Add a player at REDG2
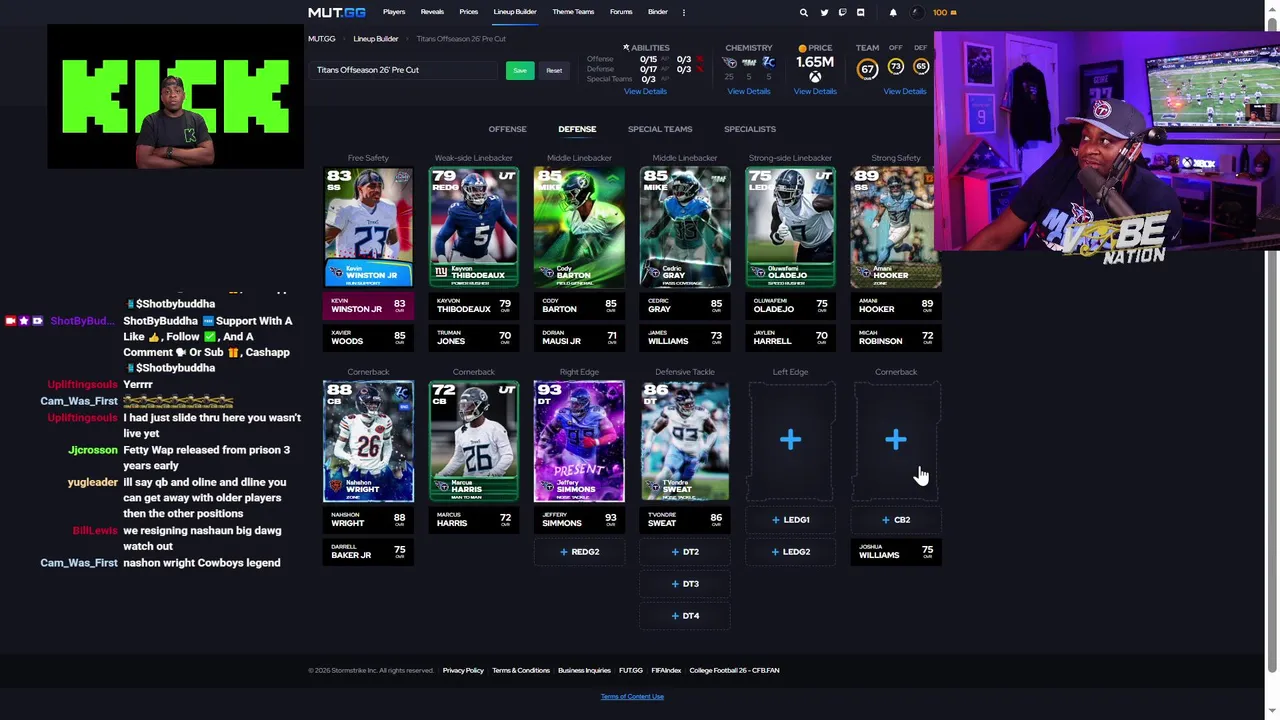 point(579,552)
